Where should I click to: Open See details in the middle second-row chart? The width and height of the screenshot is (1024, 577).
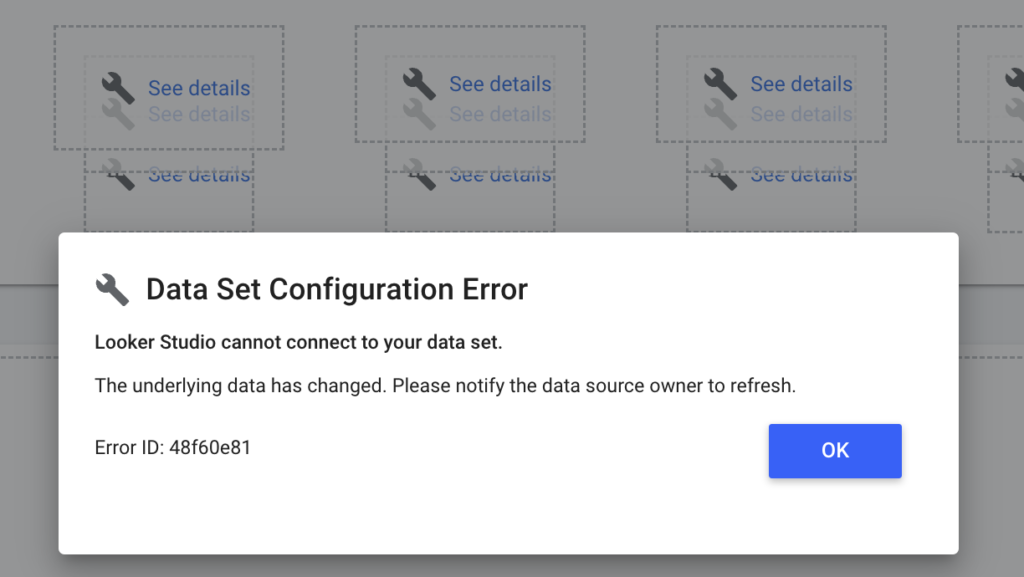coord(502,174)
